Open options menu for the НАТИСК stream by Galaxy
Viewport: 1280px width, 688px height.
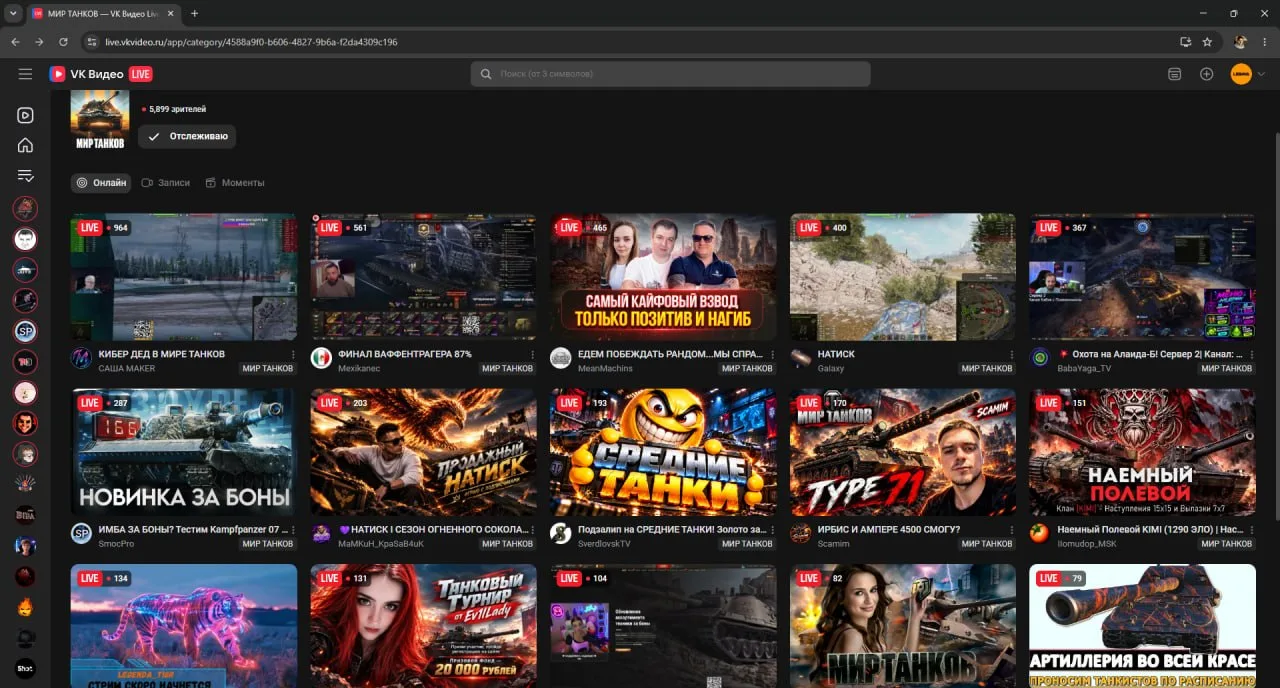click(x=1013, y=354)
